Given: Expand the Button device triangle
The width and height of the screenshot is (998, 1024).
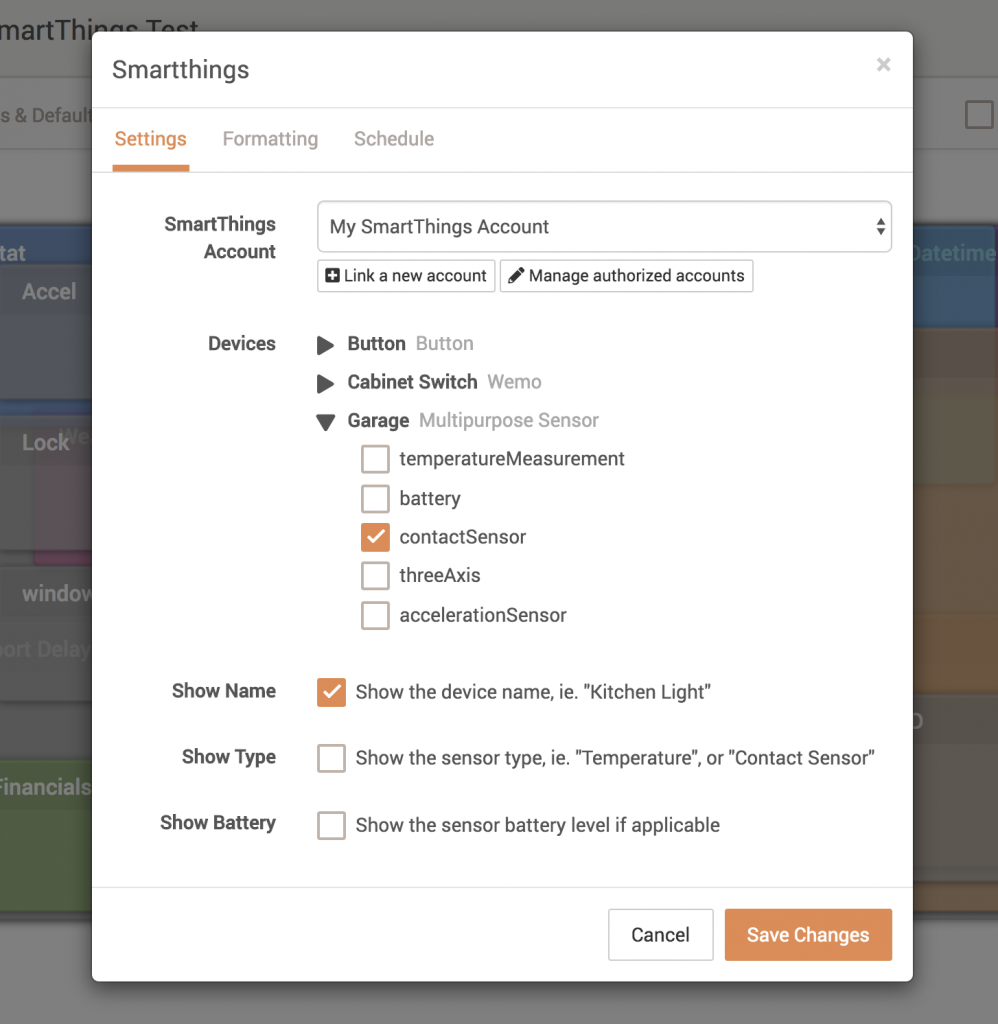Looking at the screenshot, I should click(325, 345).
